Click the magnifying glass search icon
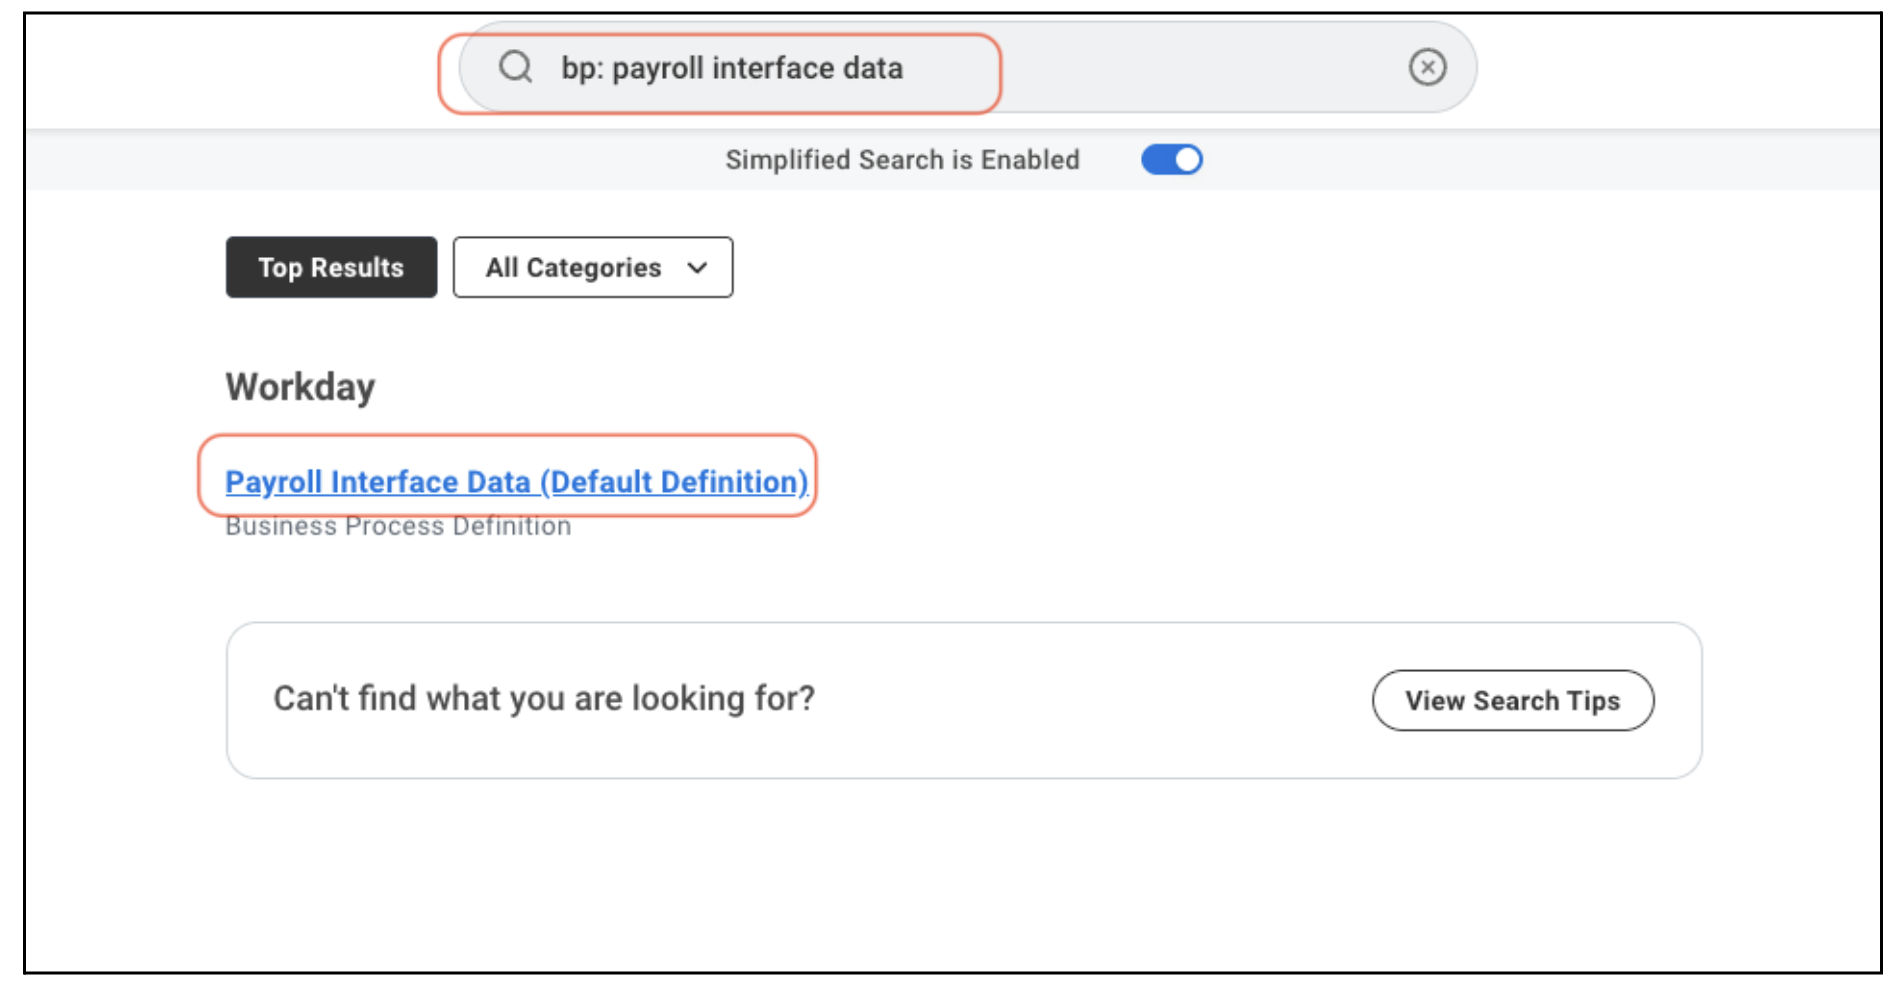The height and width of the screenshot is (994, 1896). [x=516, y=67]
